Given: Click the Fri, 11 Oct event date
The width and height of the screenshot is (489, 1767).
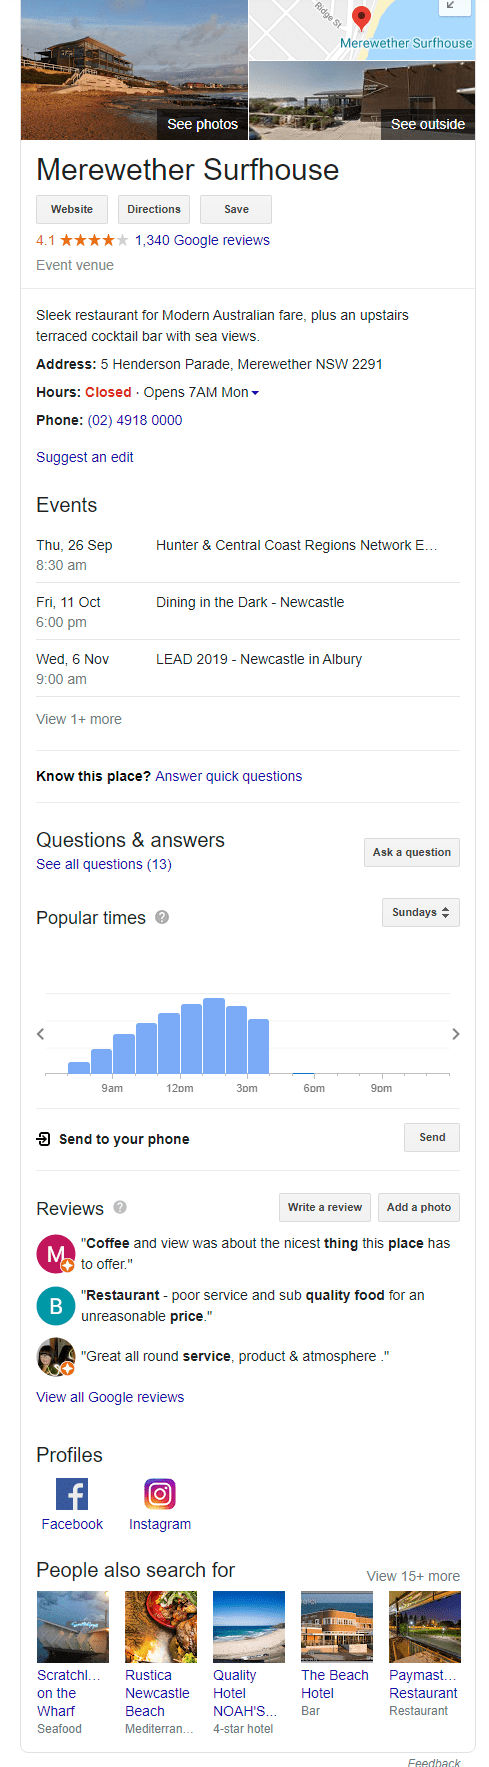Looking at the screenshot, I should point(68,602).
